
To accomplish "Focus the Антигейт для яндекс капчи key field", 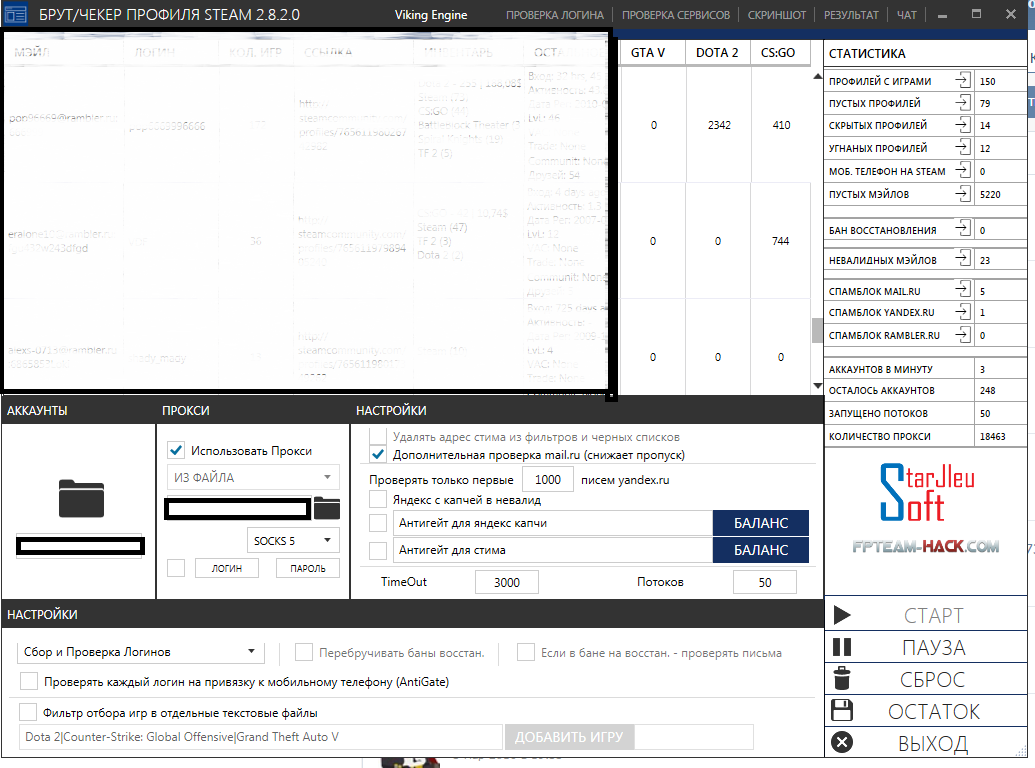I will (x=553, y=523).
